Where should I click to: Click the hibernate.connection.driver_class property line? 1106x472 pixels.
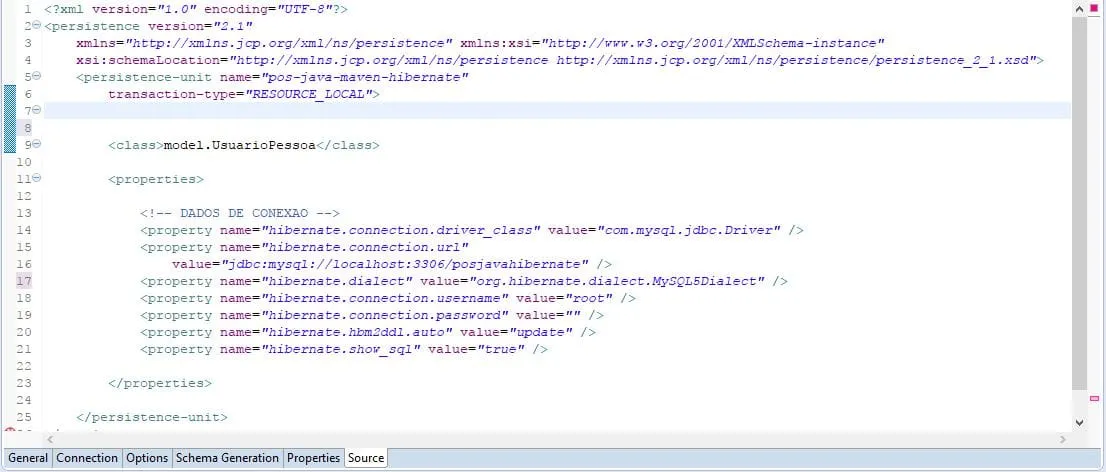(x=472, y=229)
